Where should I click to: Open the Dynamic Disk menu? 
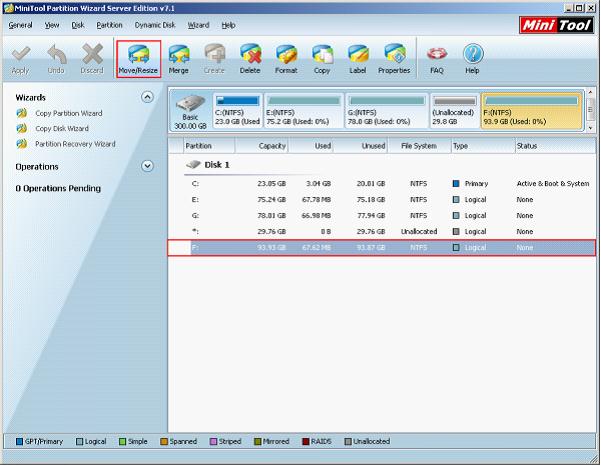[155, 25]
